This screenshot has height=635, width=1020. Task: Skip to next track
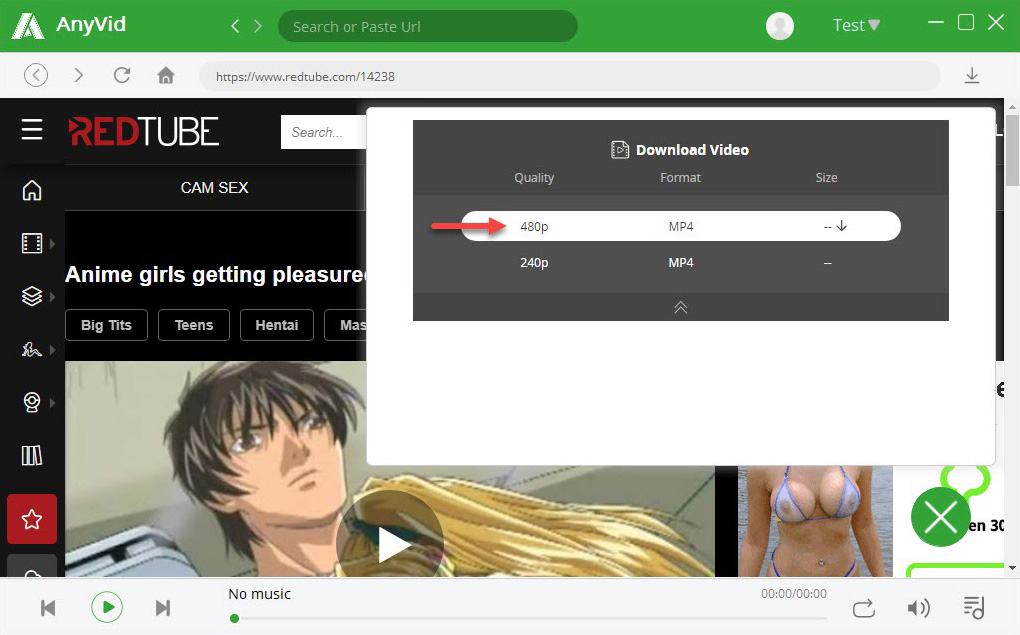[163, 608]
